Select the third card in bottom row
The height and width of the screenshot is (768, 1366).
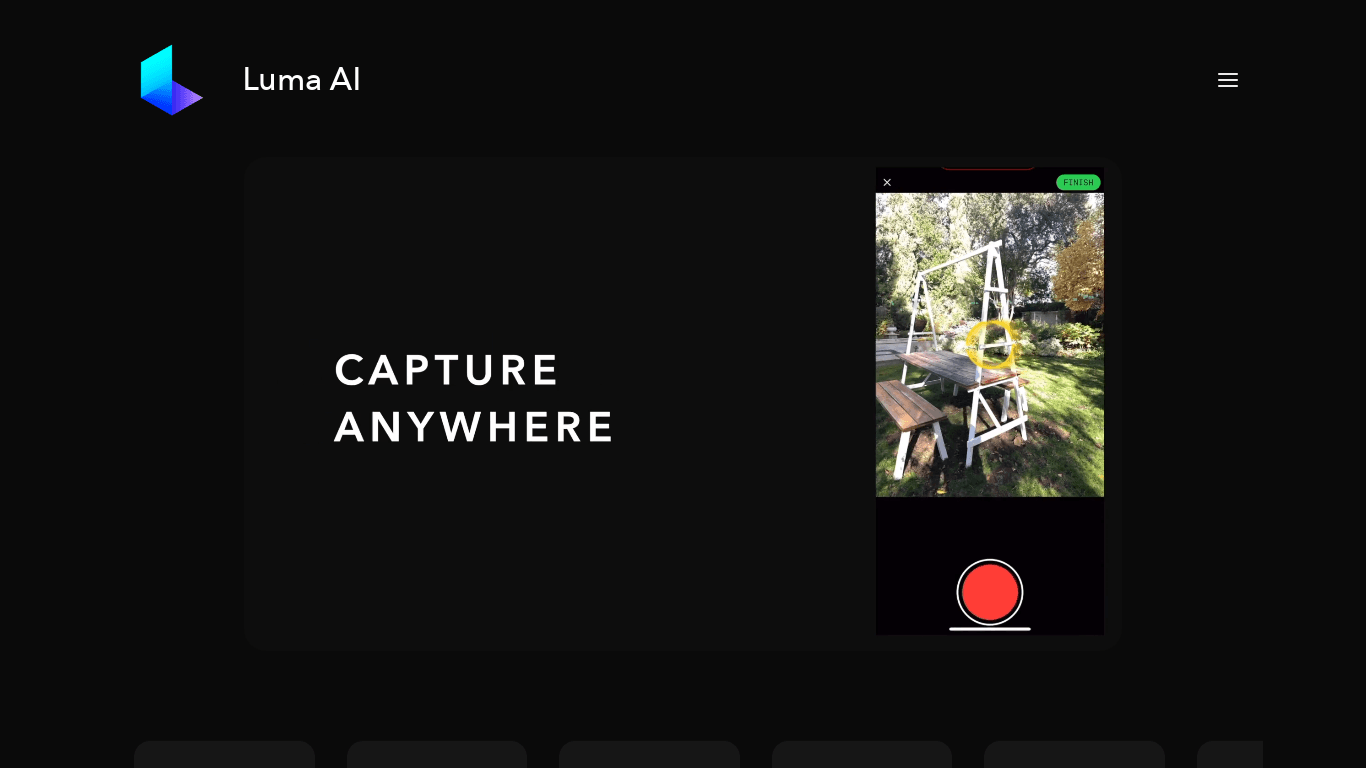(x=649, y=754)
